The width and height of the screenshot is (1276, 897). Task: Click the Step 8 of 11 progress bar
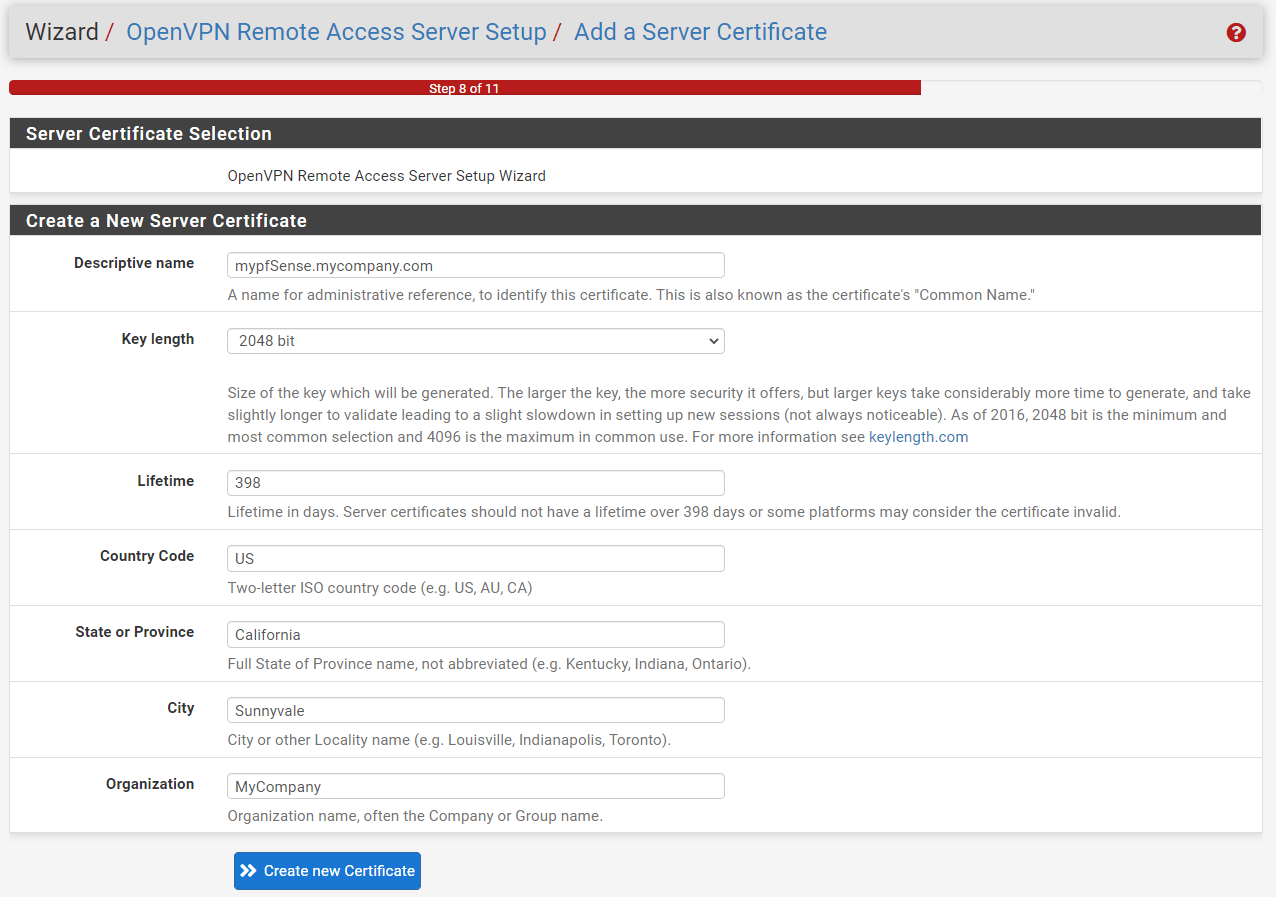464,87
